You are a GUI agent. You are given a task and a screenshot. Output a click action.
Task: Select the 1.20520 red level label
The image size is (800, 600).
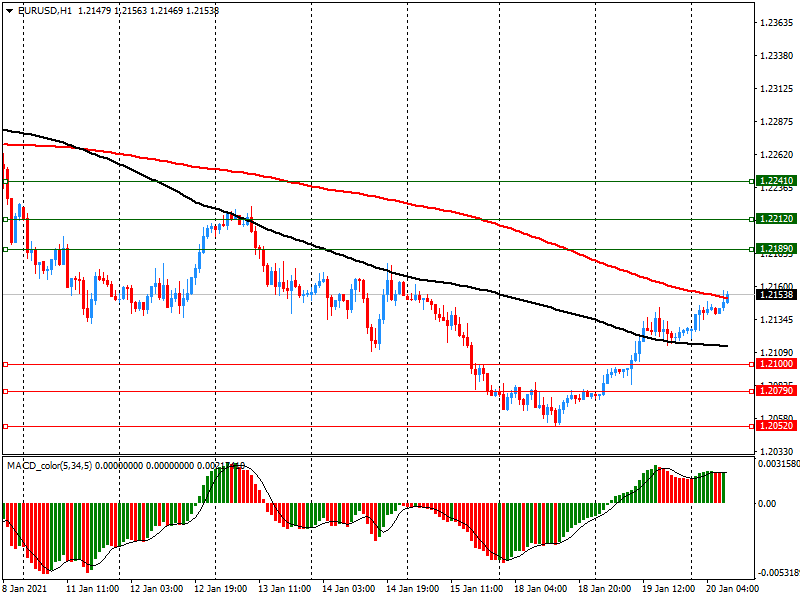point(776,426)
